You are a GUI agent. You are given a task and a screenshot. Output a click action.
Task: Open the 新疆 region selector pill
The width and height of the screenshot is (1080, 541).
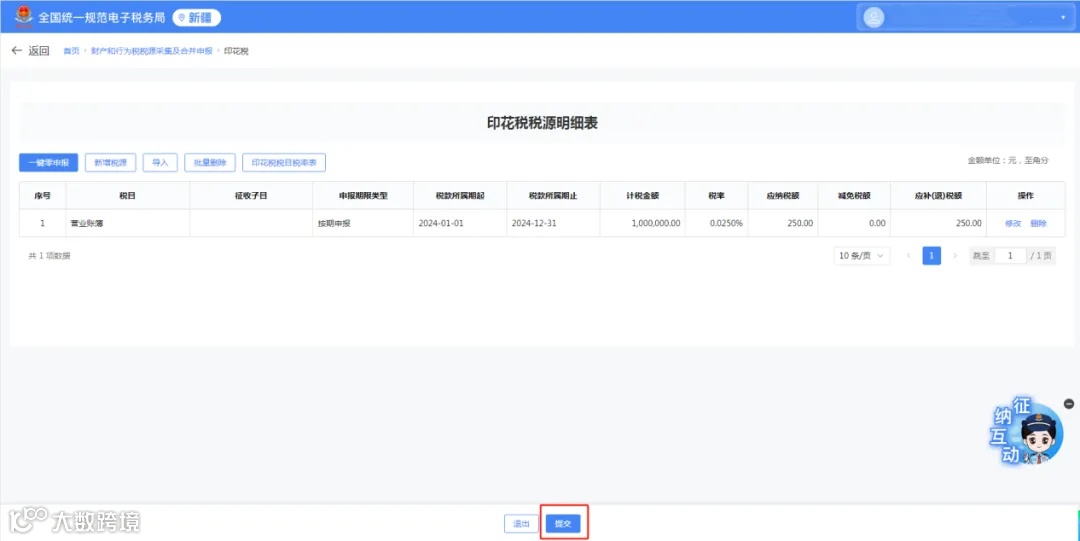click(x=196, y=18)
